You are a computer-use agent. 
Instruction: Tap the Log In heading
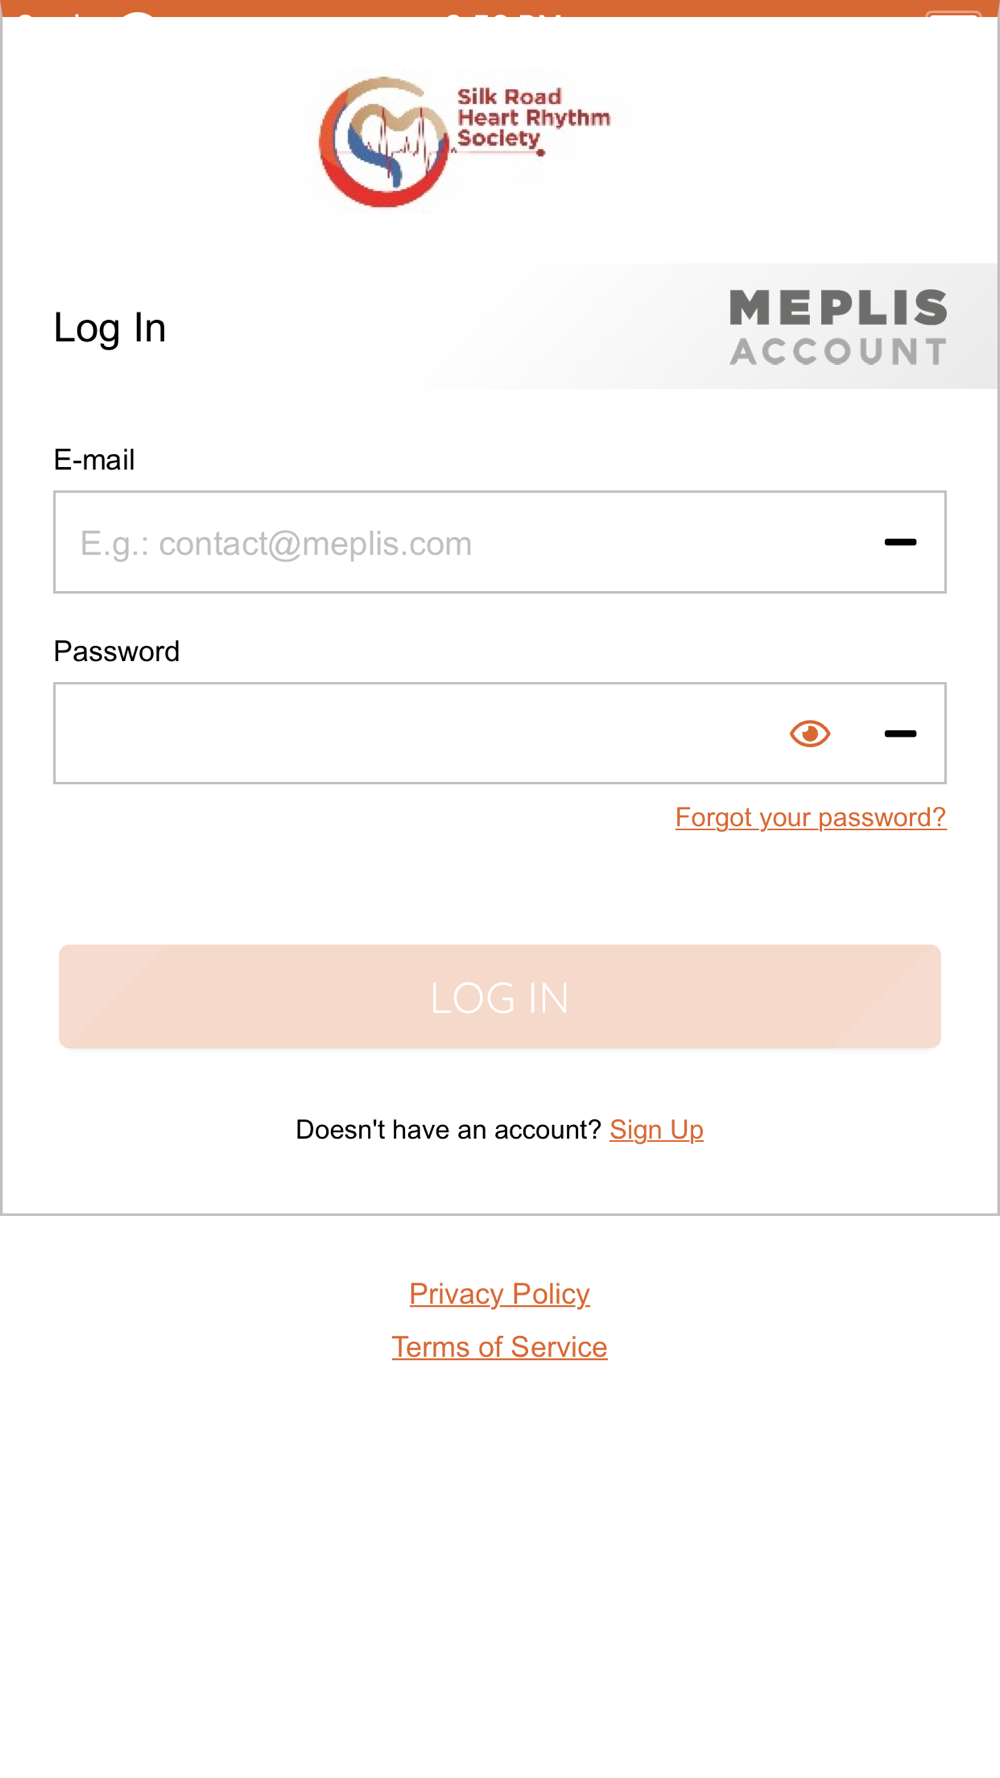click(110, 328)
